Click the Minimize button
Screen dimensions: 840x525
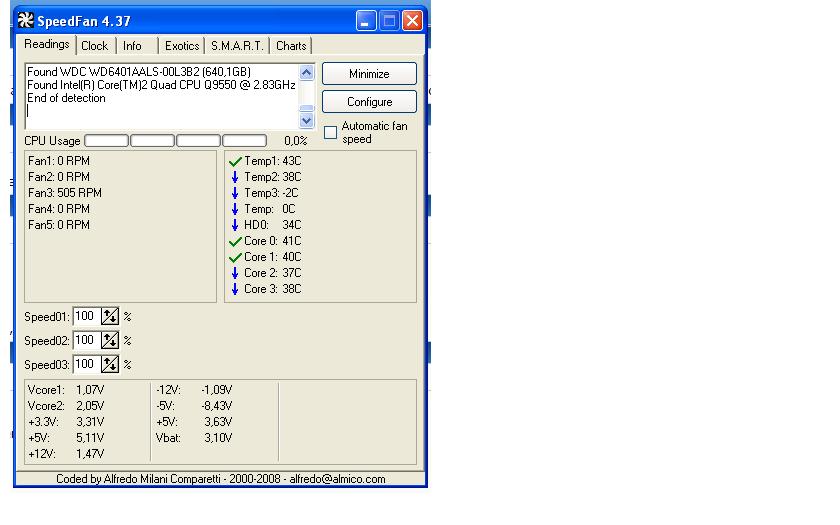(369, 74)
